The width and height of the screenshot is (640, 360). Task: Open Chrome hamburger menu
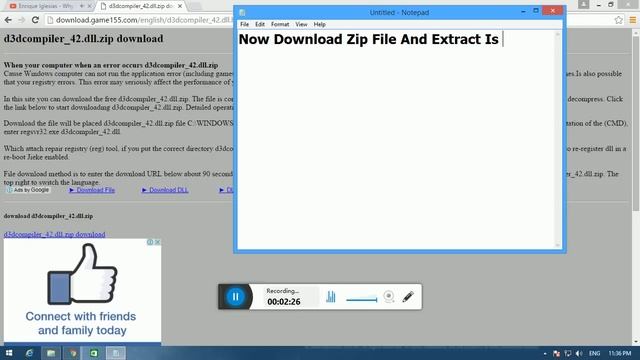click(x=633, y=20)
